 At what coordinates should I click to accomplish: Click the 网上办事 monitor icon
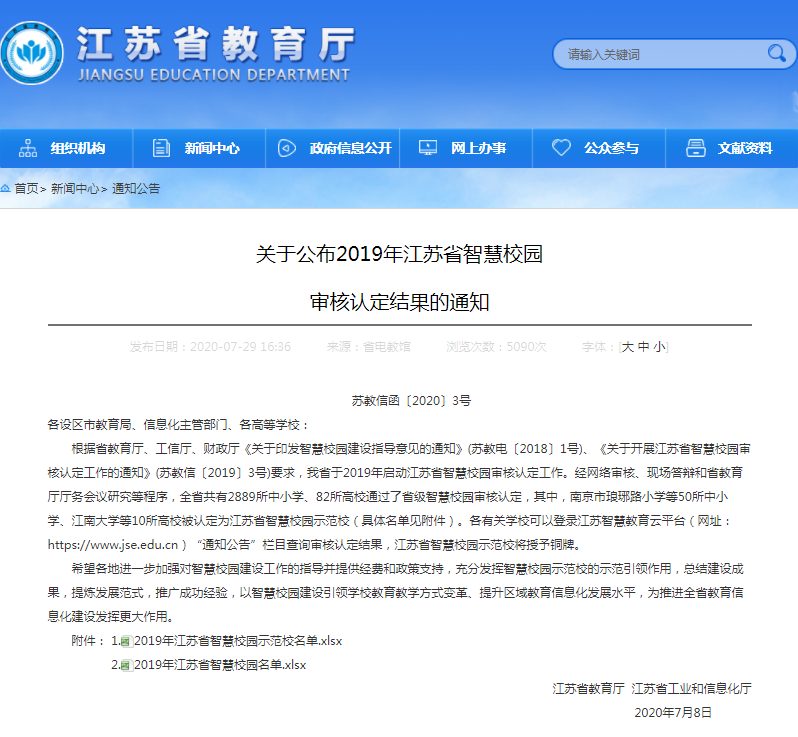point(427,148)
